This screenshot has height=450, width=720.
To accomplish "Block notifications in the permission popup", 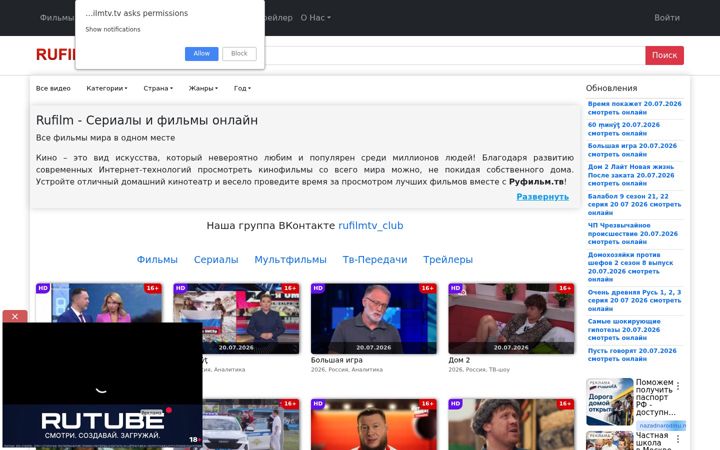I will tap(239, 54).
